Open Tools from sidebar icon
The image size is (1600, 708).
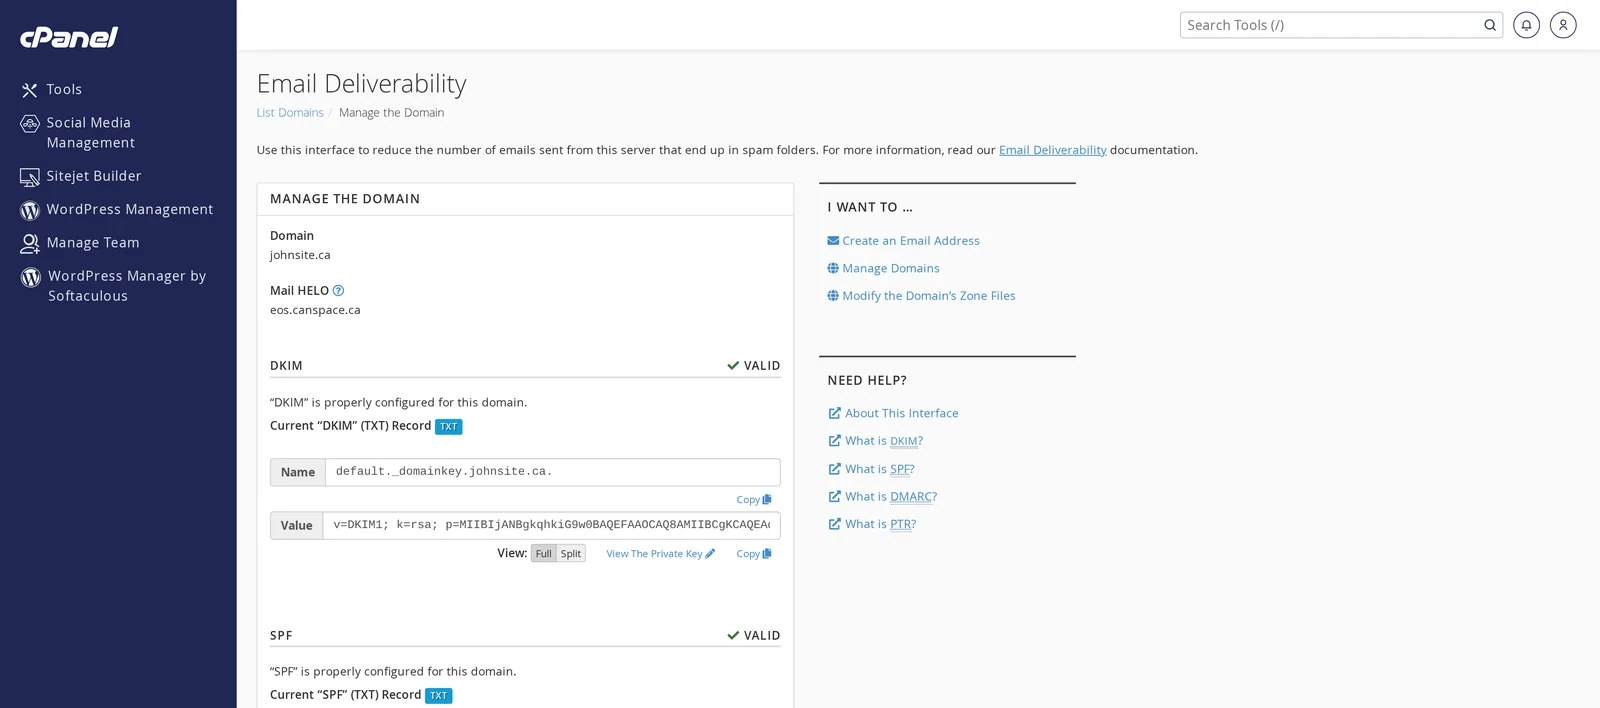30,90
